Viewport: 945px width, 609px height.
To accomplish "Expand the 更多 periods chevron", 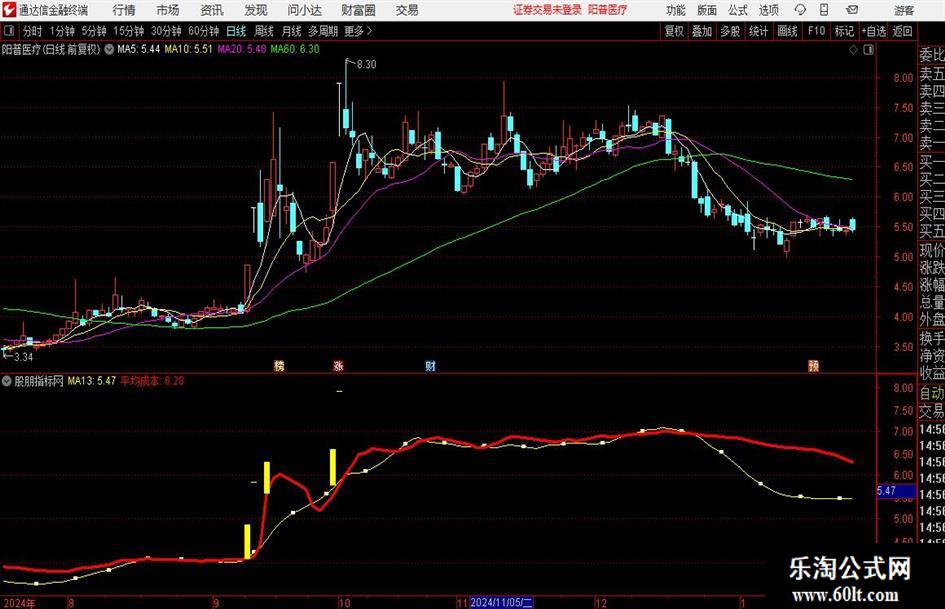I will [x=358, y=31].
